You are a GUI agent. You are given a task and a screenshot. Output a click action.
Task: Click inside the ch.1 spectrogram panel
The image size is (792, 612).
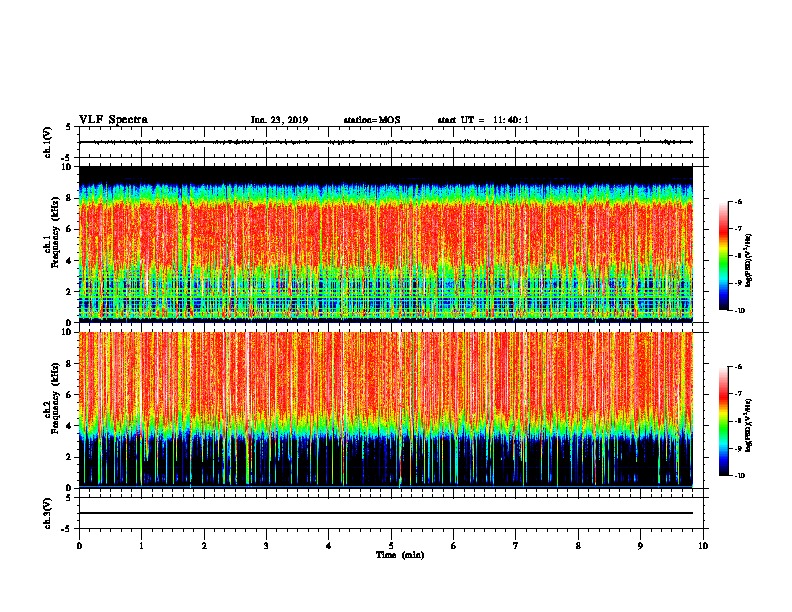(x=386, y=244)
